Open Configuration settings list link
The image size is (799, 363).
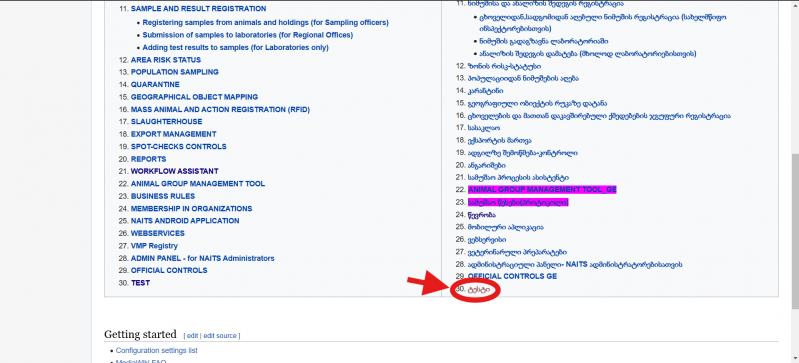(x=156, y=351)
